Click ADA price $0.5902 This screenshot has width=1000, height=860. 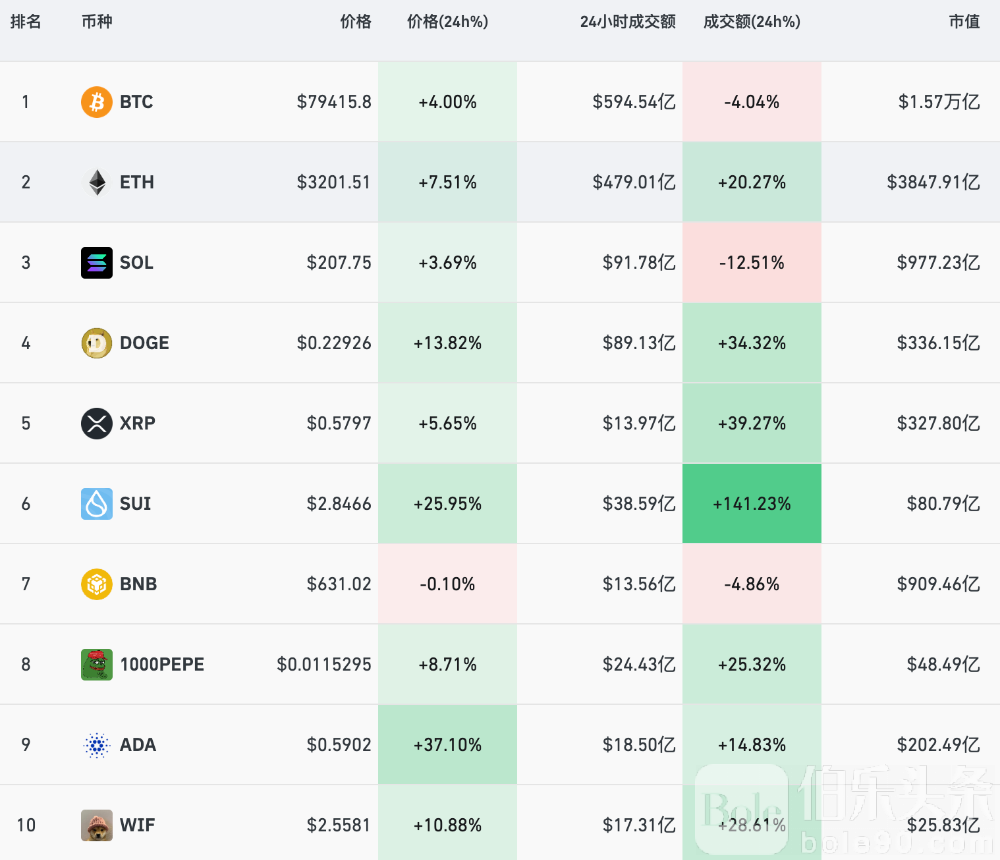click(339, 745)
